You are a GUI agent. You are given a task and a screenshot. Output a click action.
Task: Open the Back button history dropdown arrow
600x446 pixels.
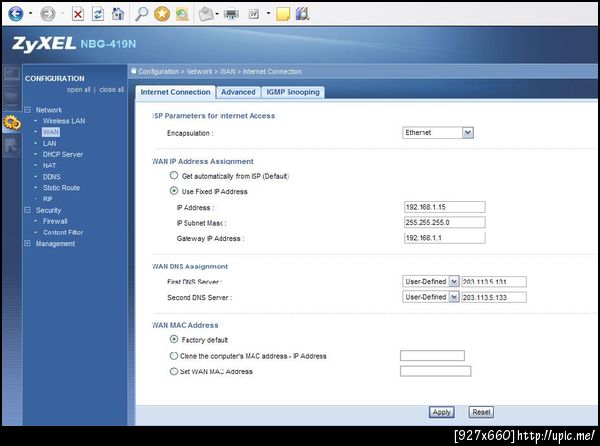click(x=31, y=14)
